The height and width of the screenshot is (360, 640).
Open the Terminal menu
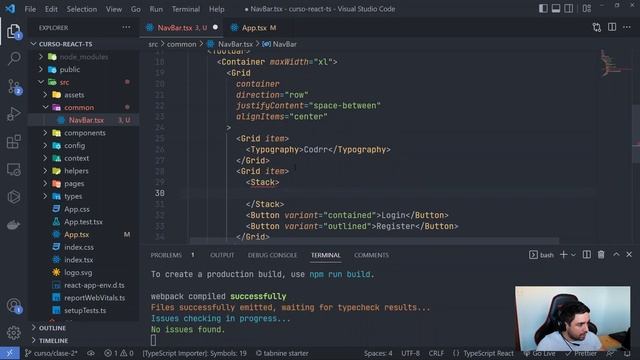point(186,9)
